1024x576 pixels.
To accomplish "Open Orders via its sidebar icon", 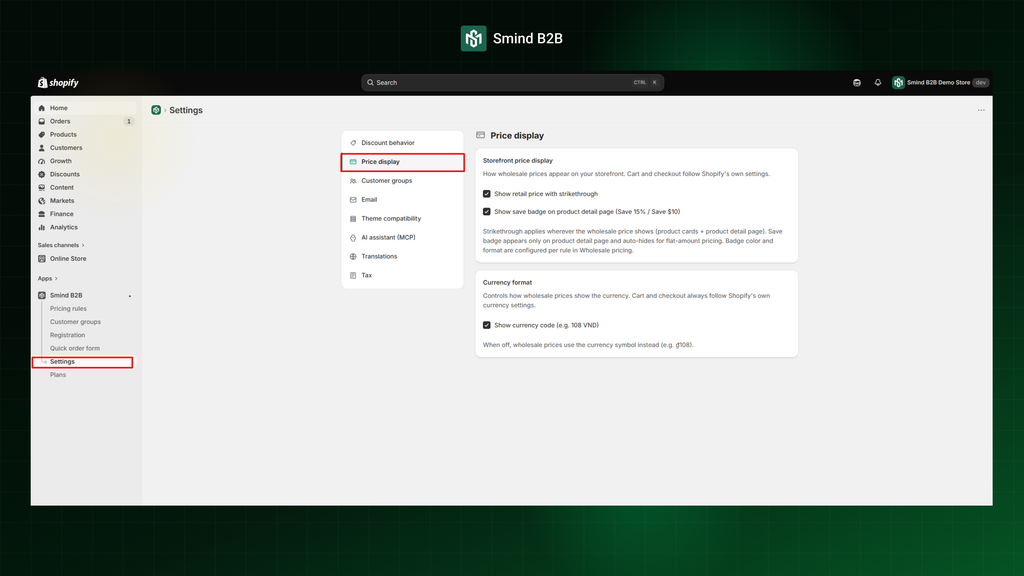I will (x=42, y=121).
